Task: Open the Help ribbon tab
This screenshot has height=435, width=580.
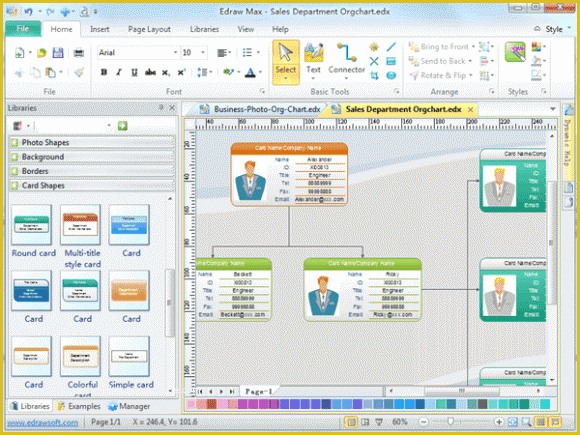Action: coord(280,29)
